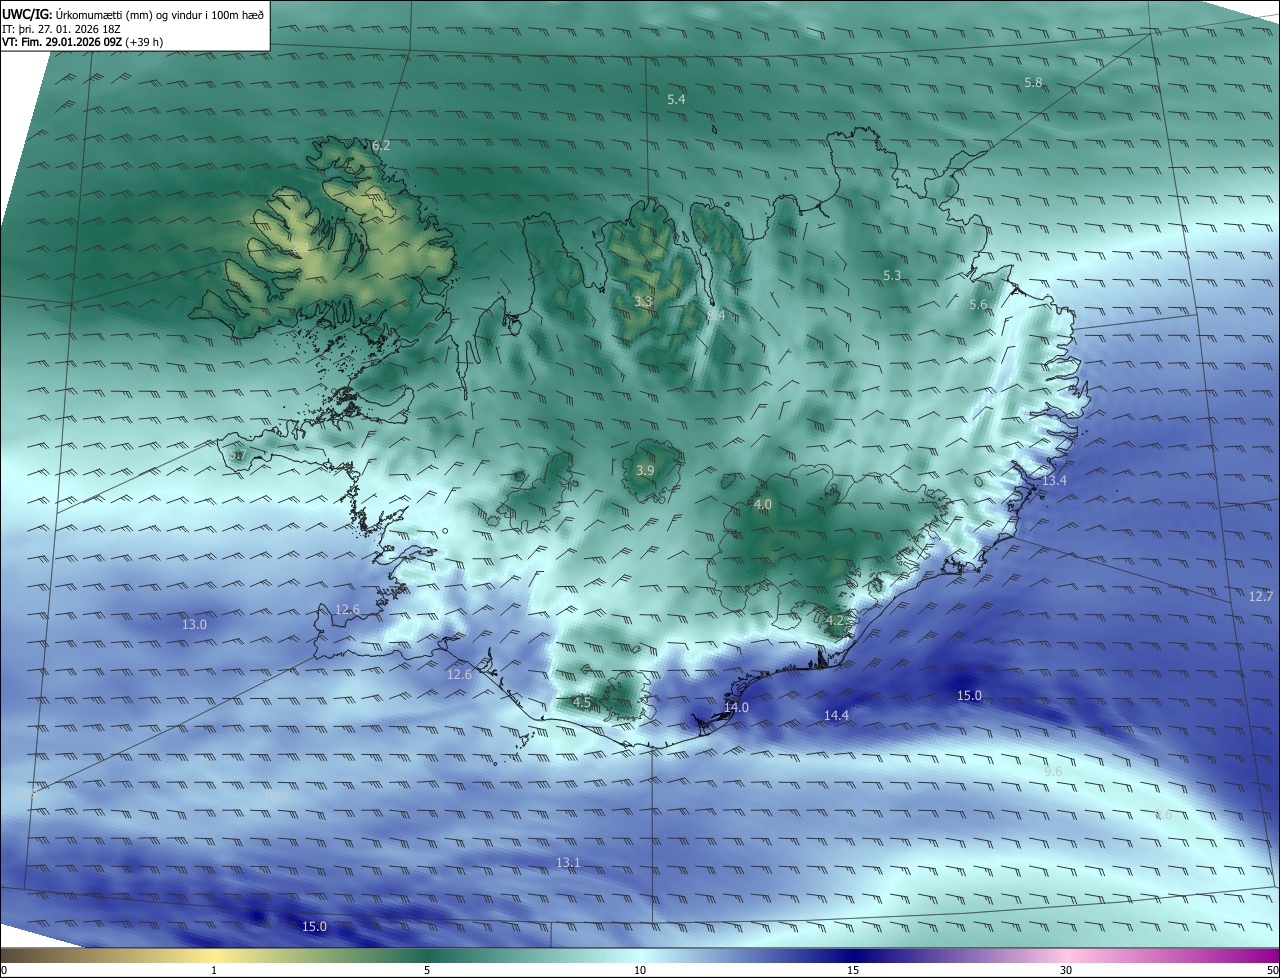Click the colour bar tick label 10
Image resolution: width=1280 pixels, height=978 pixels.
pyautogui.click(x=640, y=970)
